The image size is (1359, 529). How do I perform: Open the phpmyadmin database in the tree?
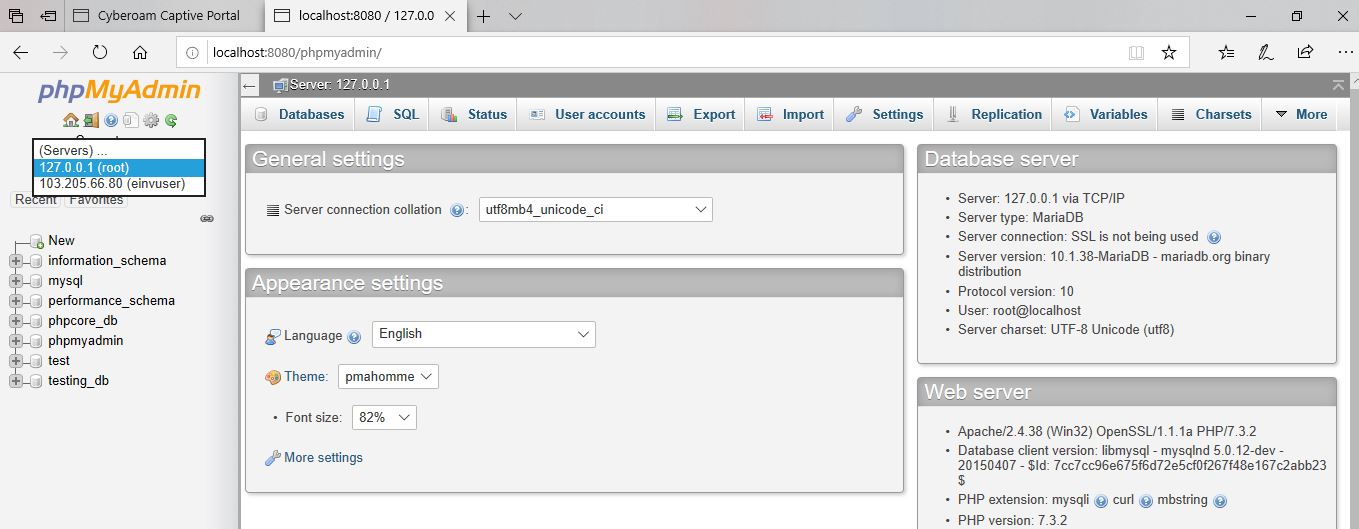tap(86, 341)
